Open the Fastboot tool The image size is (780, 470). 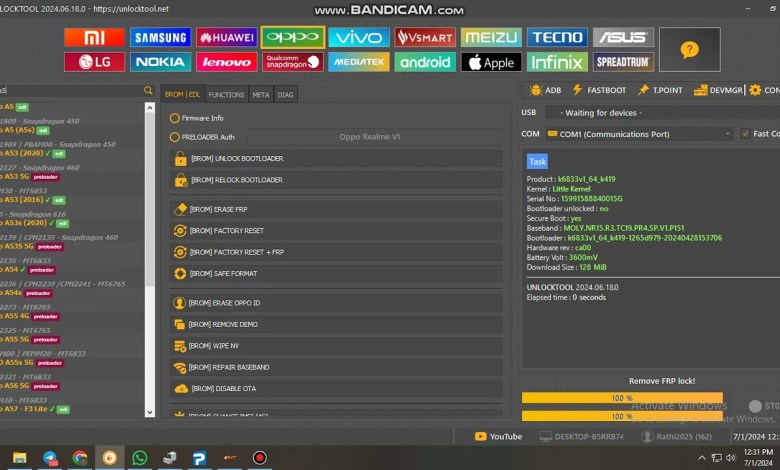(599, 90)
